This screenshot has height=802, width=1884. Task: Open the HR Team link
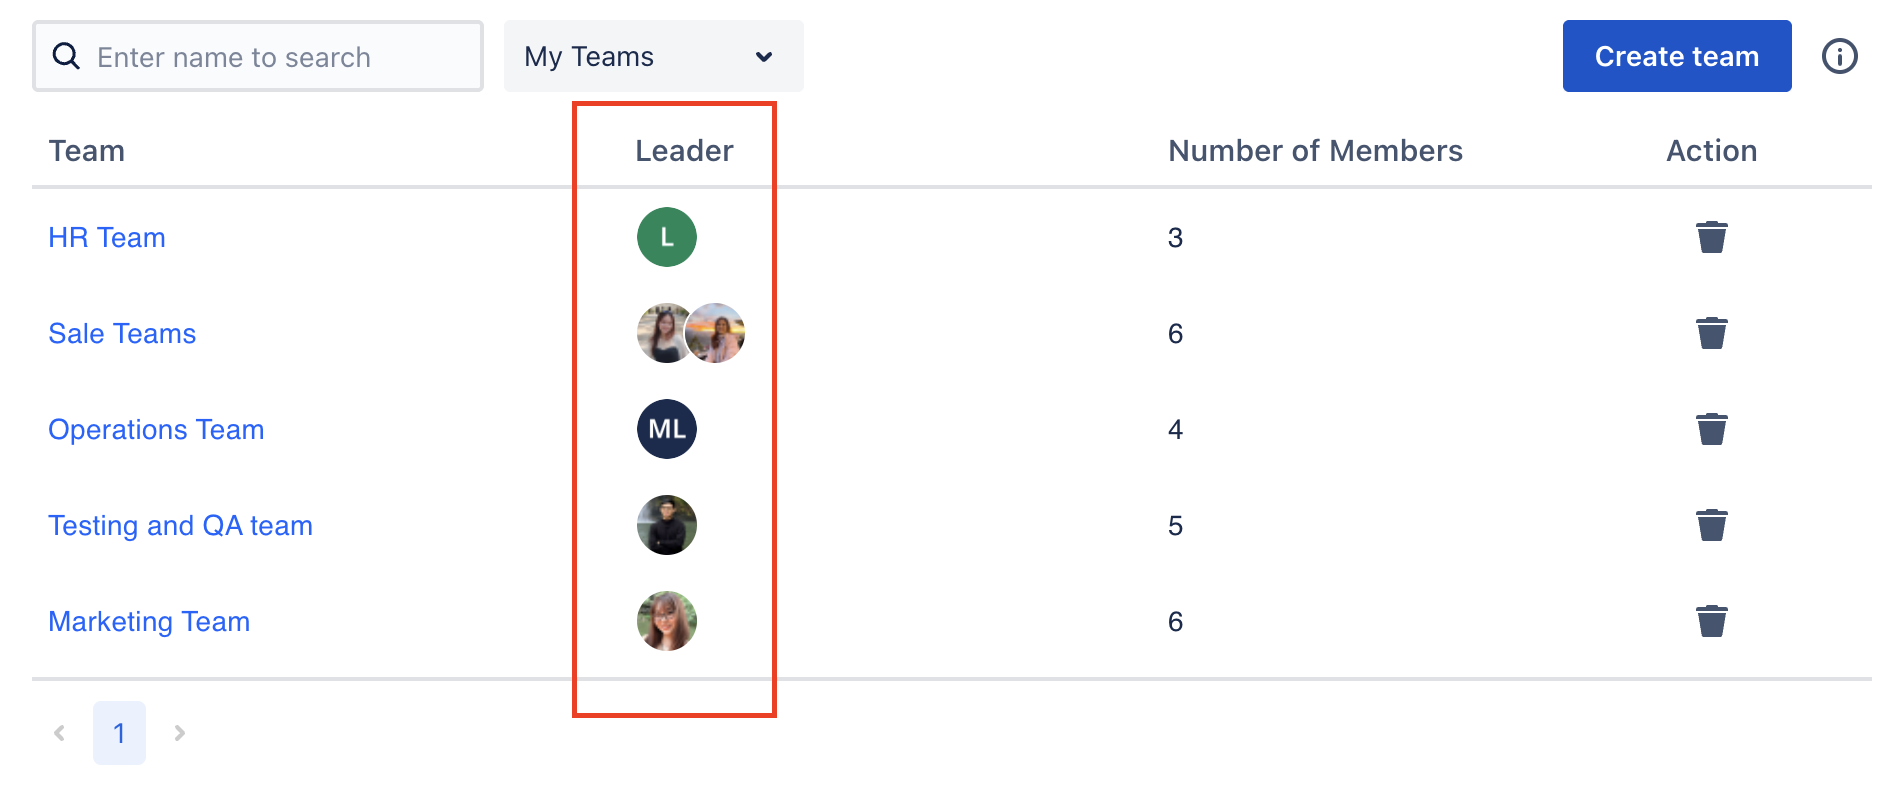tap(107, 237)
